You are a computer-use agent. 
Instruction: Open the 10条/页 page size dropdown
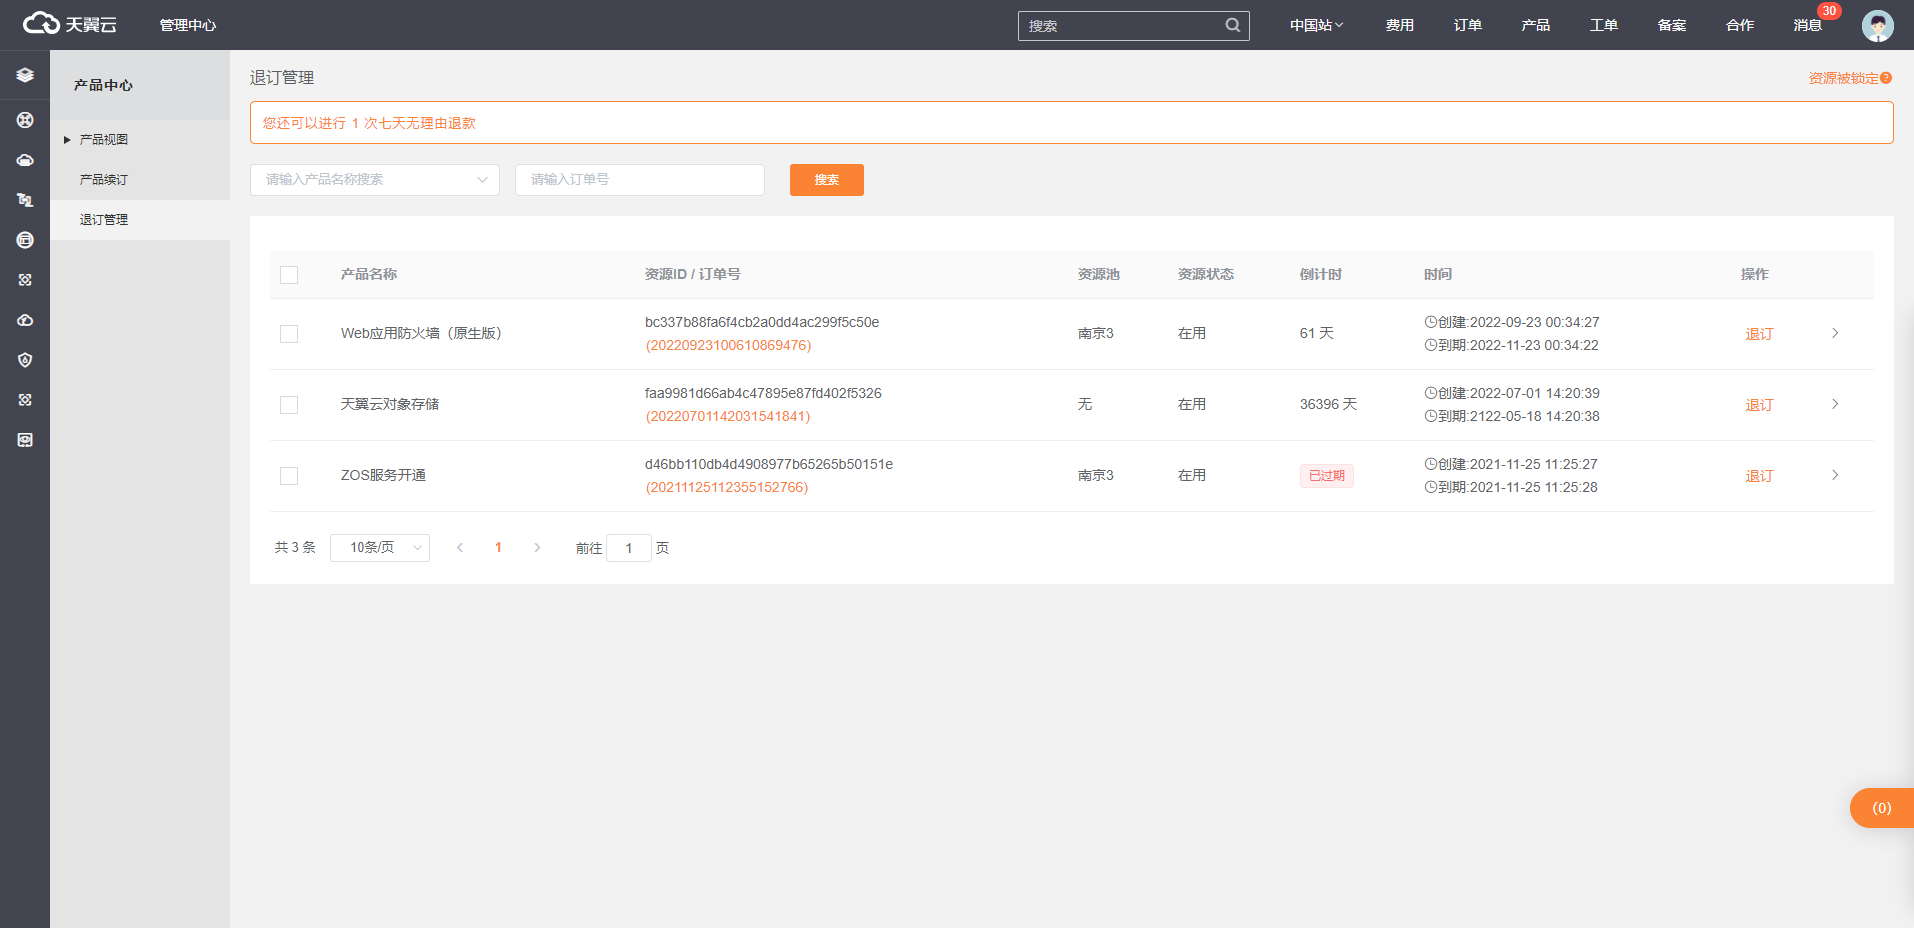380,547
